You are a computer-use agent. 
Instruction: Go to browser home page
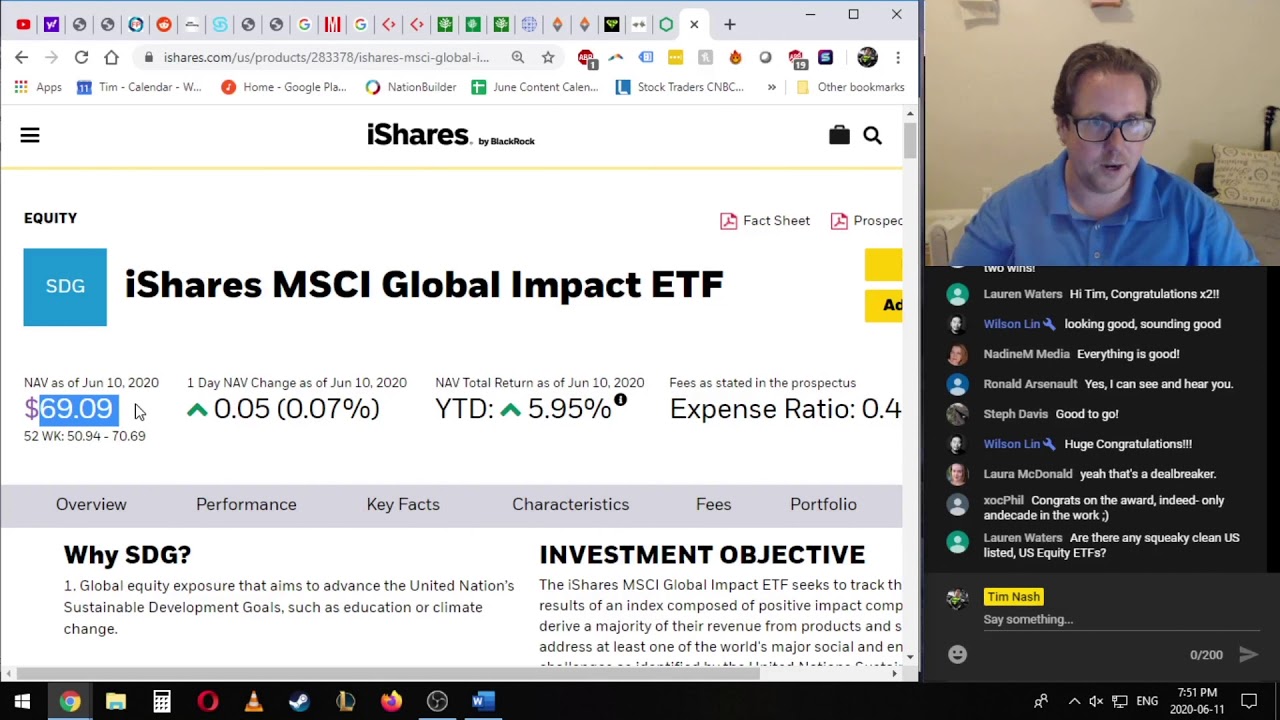[x=111, y=57]
